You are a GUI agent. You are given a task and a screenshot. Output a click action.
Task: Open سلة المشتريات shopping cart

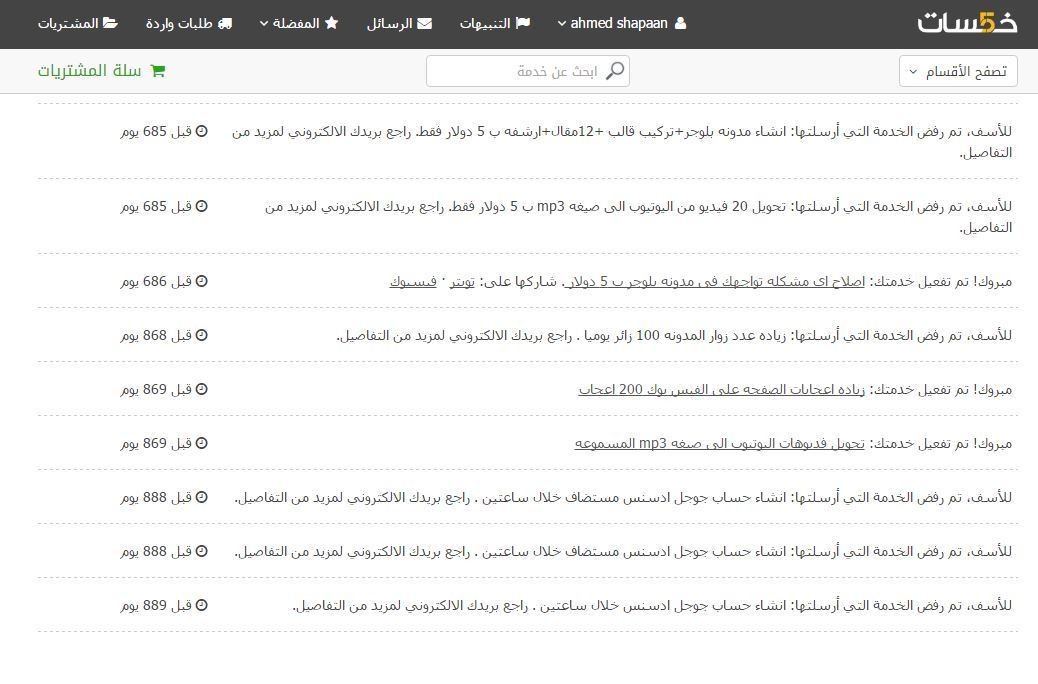[101, 71]
